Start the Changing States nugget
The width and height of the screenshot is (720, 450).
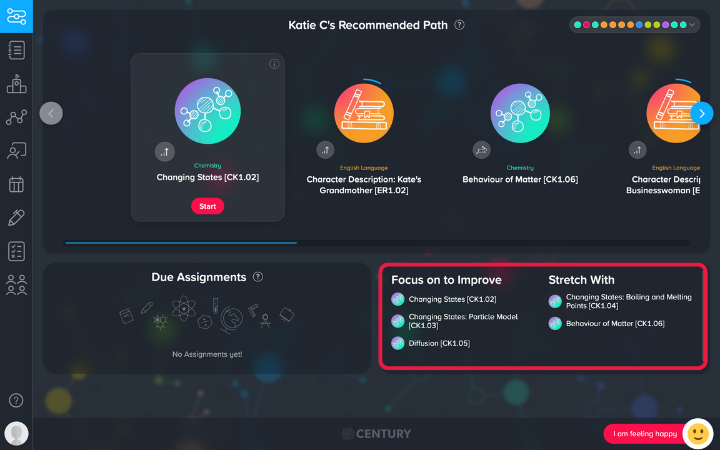point(208,206)
